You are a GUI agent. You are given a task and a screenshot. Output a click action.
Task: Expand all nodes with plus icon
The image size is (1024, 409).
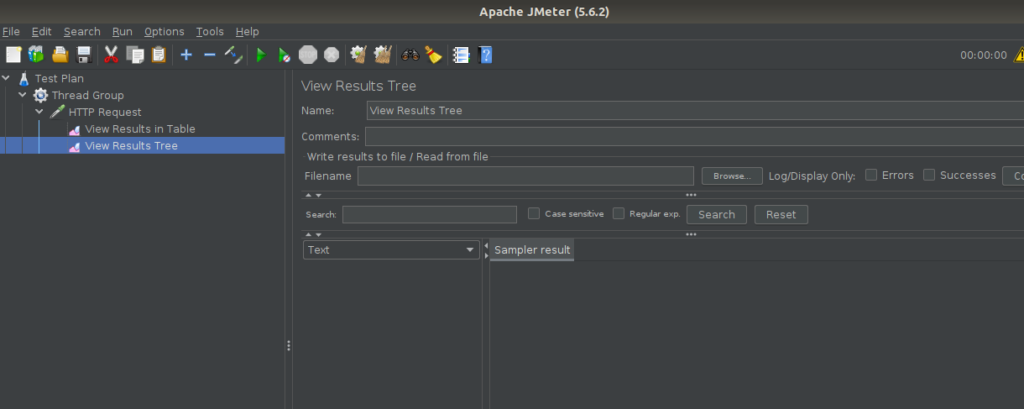point(186,55)
